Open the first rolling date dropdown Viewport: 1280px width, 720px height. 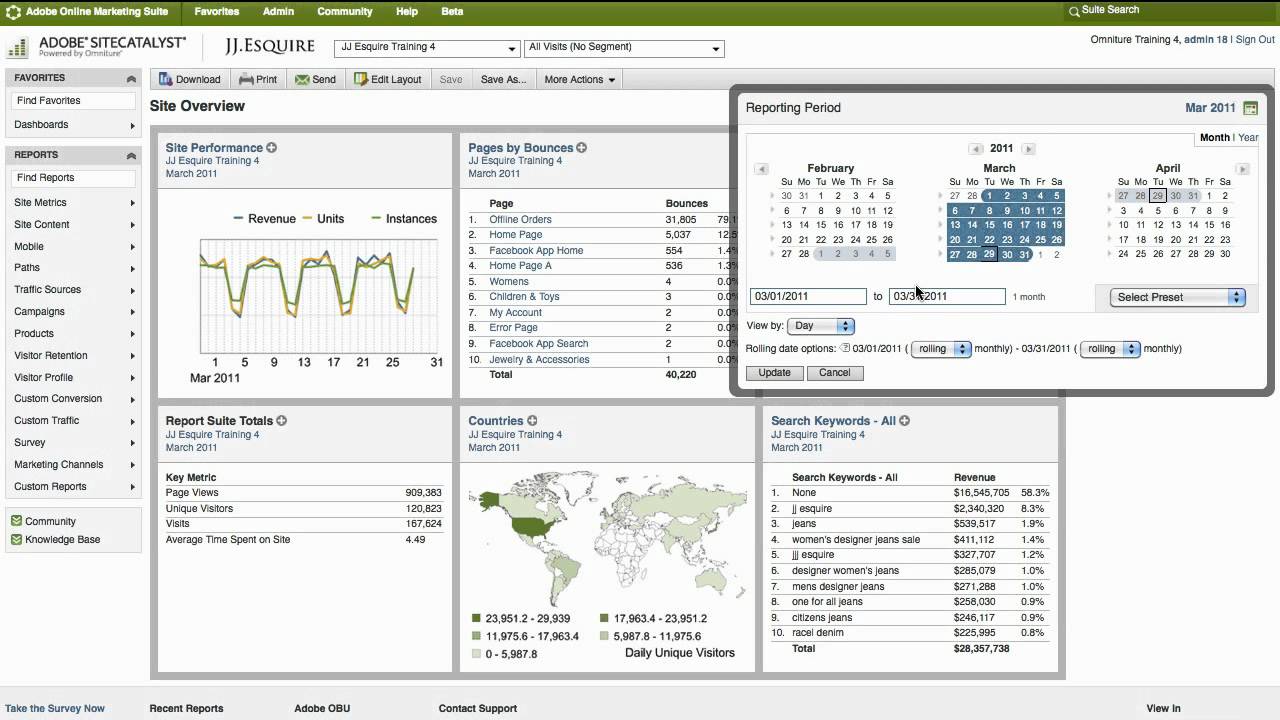[x=941, y=349]
